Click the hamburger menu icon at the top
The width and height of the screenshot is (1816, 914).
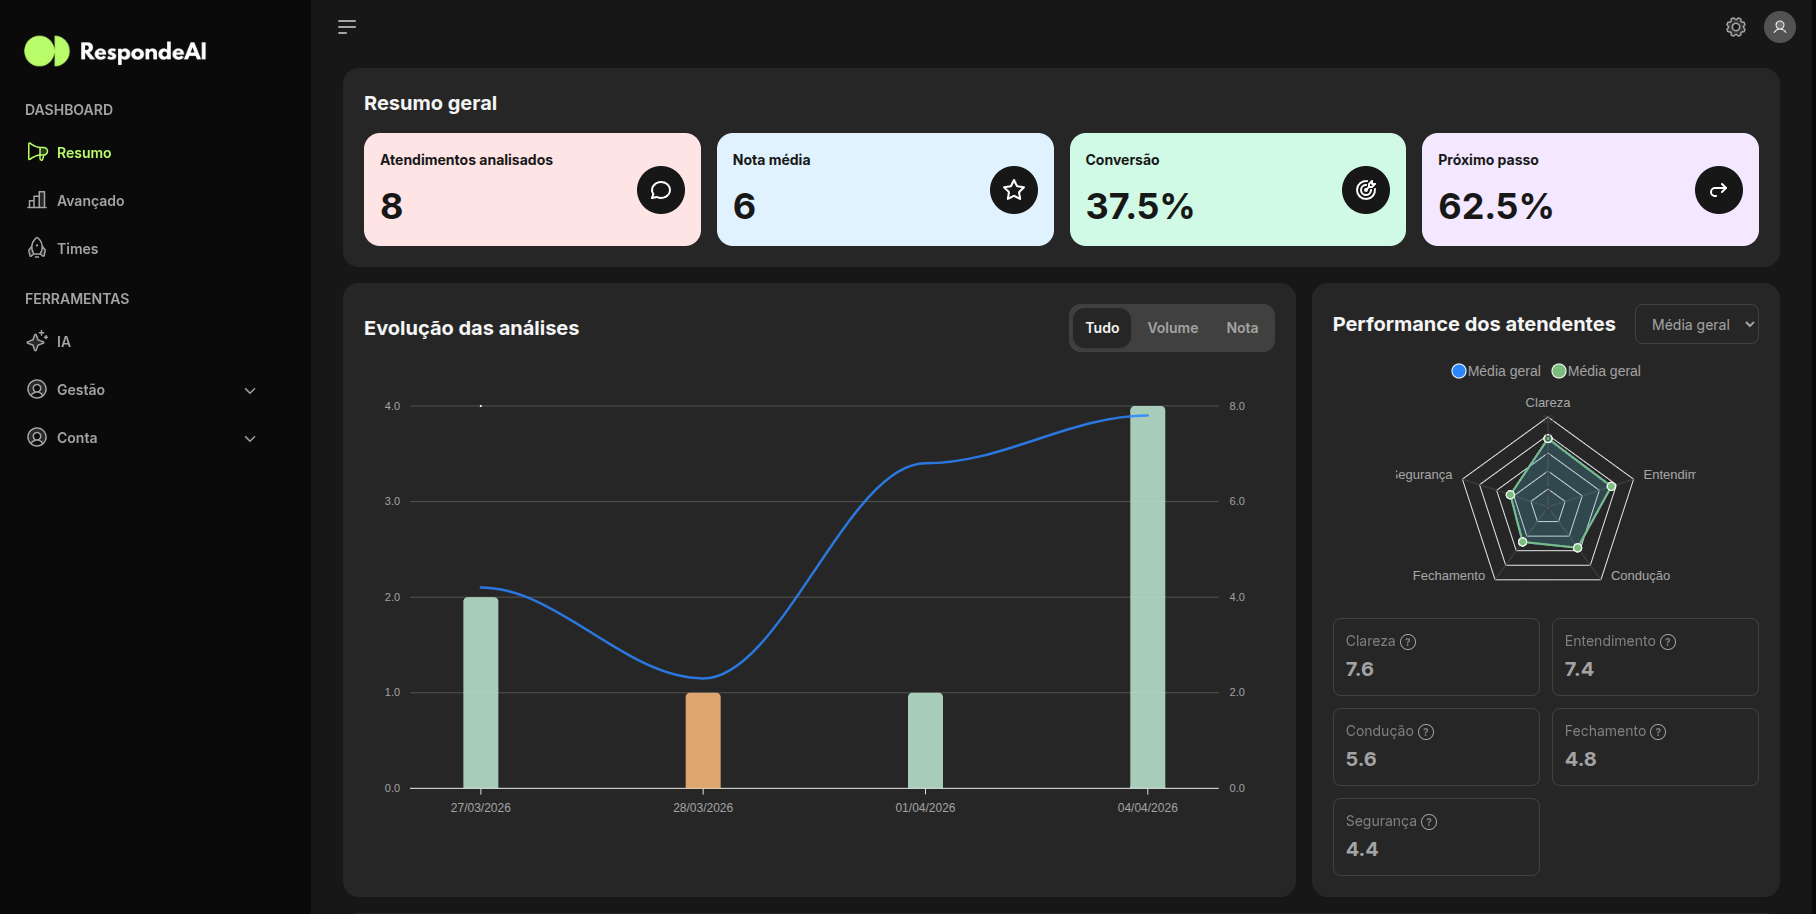coord(346,26)
